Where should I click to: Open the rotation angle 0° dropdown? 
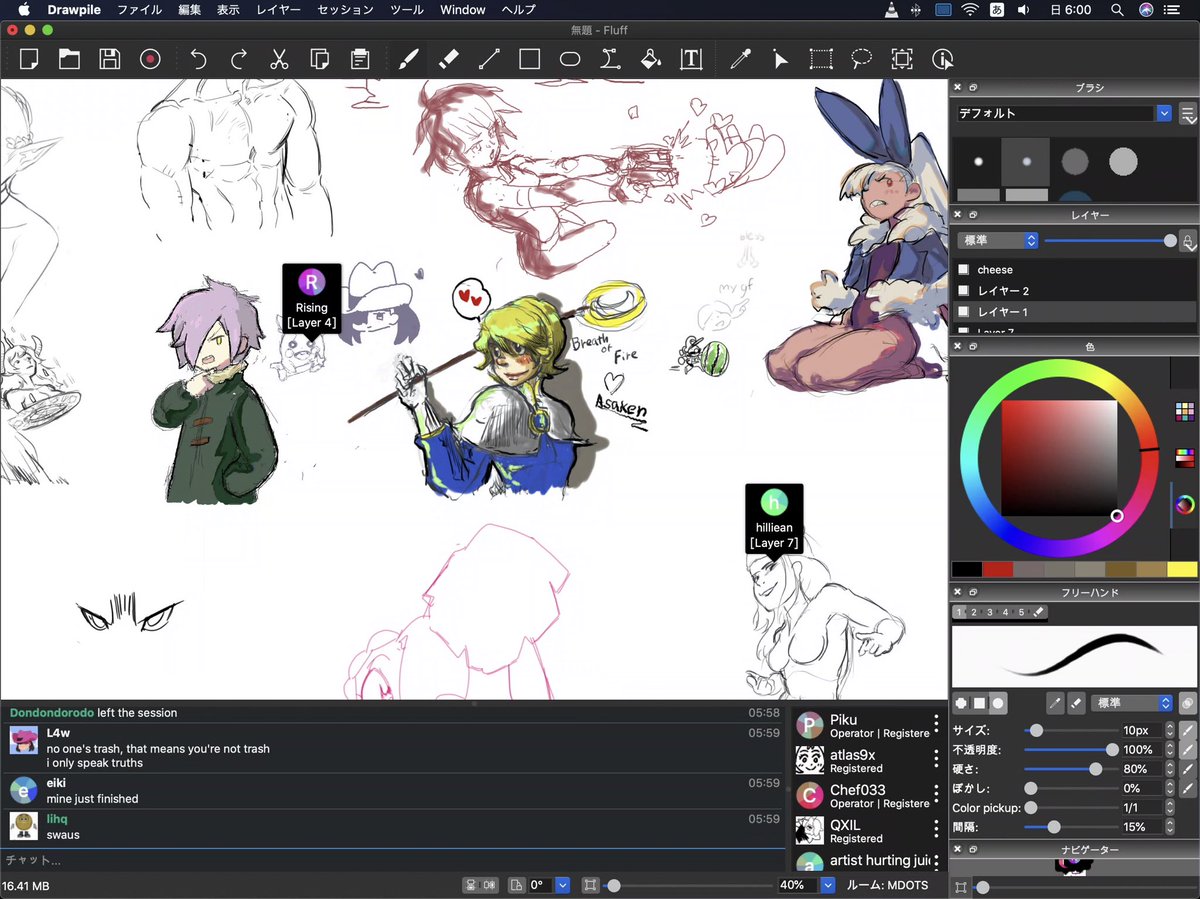click(562, 885)
